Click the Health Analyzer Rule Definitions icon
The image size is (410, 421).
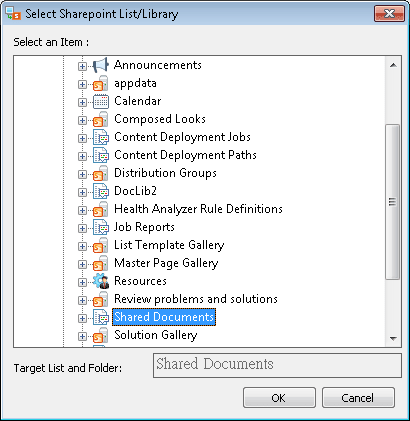pos(101,209)
